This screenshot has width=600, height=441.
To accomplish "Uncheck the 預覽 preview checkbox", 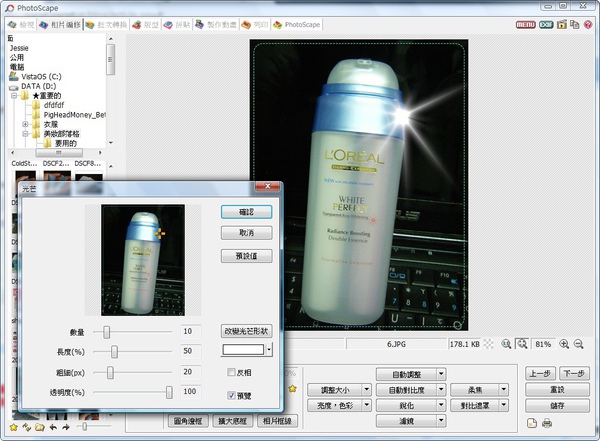I will click(x=231, y=395).
